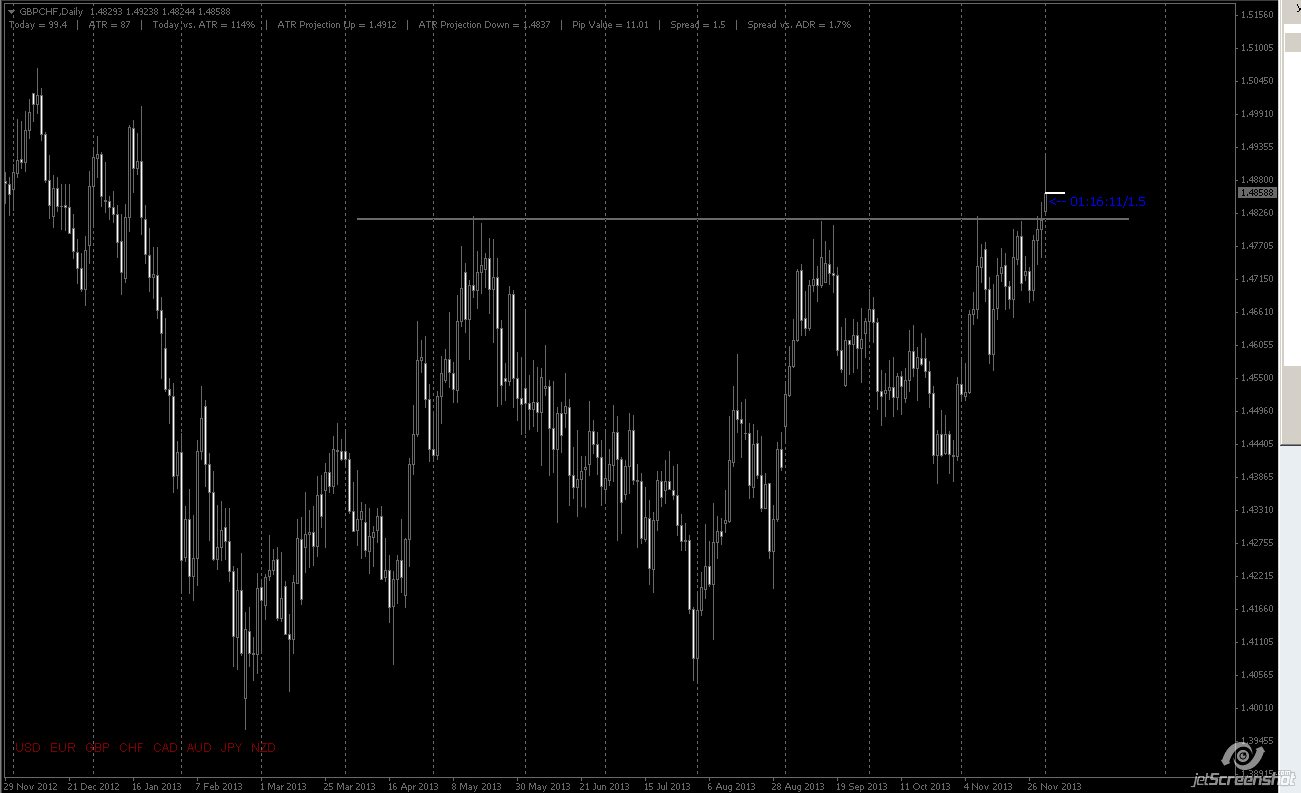
Task: Select the gray horizontal resistance line
Action: click(743, 218)
